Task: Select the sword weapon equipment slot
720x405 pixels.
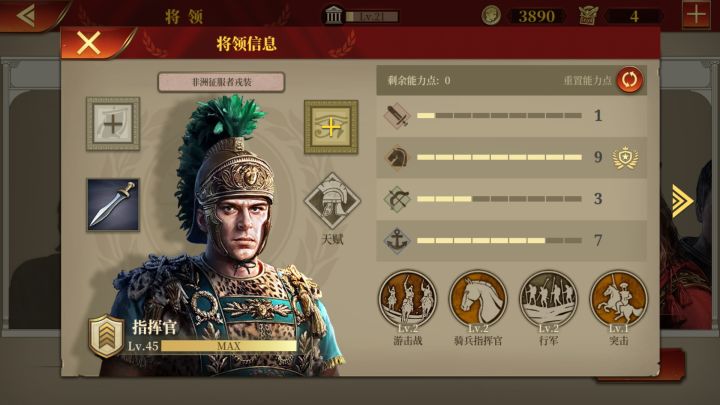Action: 113,205
